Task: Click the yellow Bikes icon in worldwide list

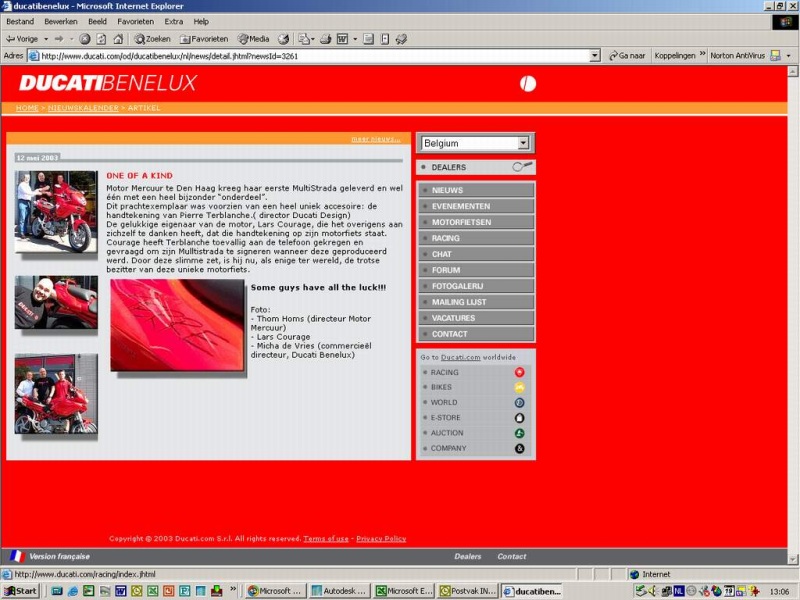Action: coord(520,387)
